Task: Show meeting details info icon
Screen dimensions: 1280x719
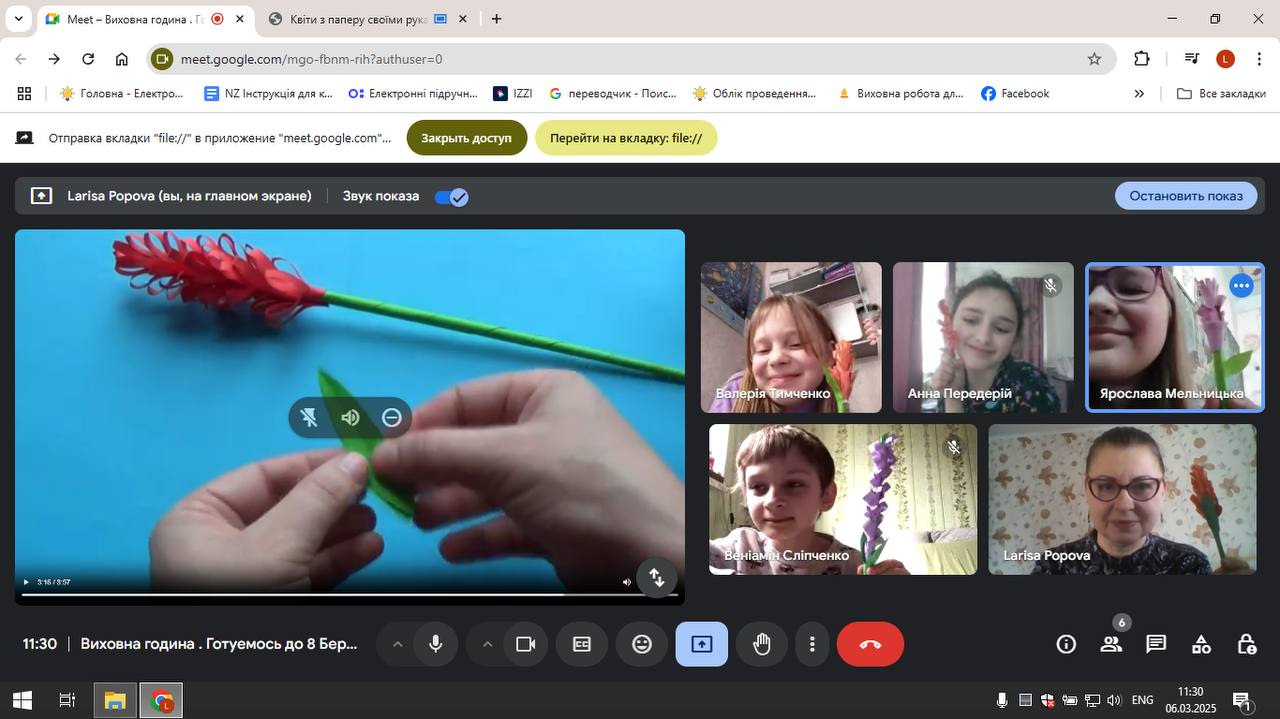Action: pos(1066,644)
